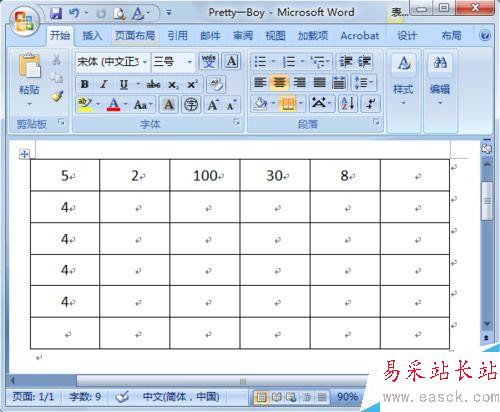The height and width of the screenshot is (412, 500).
Task: Open Word help question mark
Action: click(x=485, y=35)
